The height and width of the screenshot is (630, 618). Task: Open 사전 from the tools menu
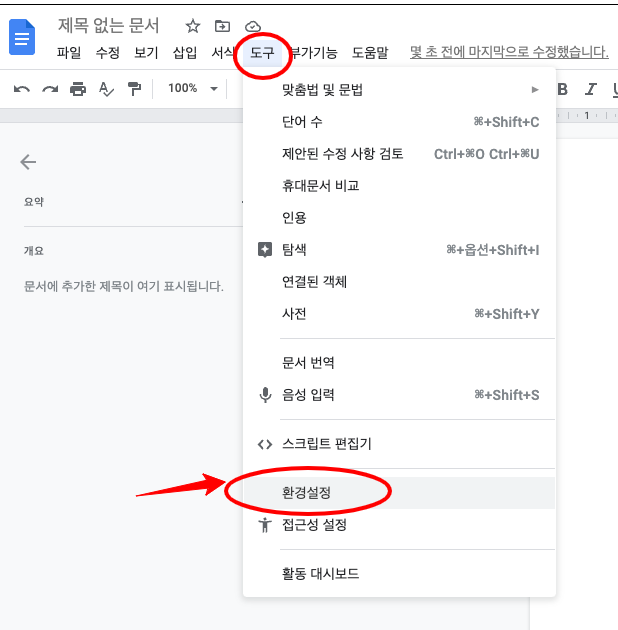[x=399, y=314]
